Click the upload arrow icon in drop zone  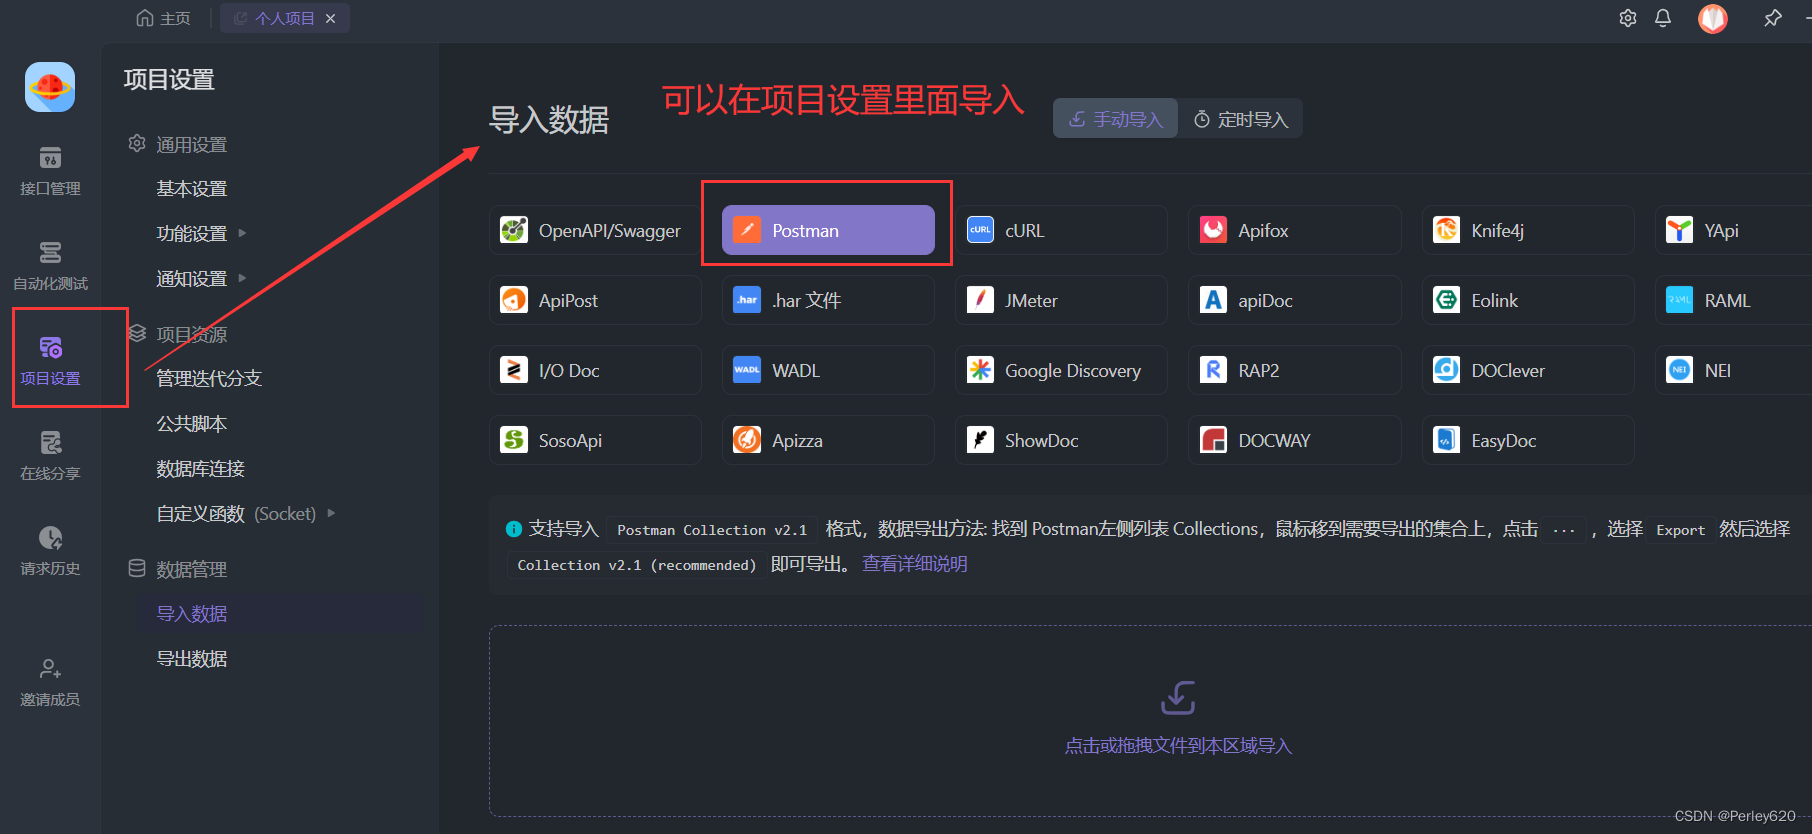click(x=1178, y=698)
